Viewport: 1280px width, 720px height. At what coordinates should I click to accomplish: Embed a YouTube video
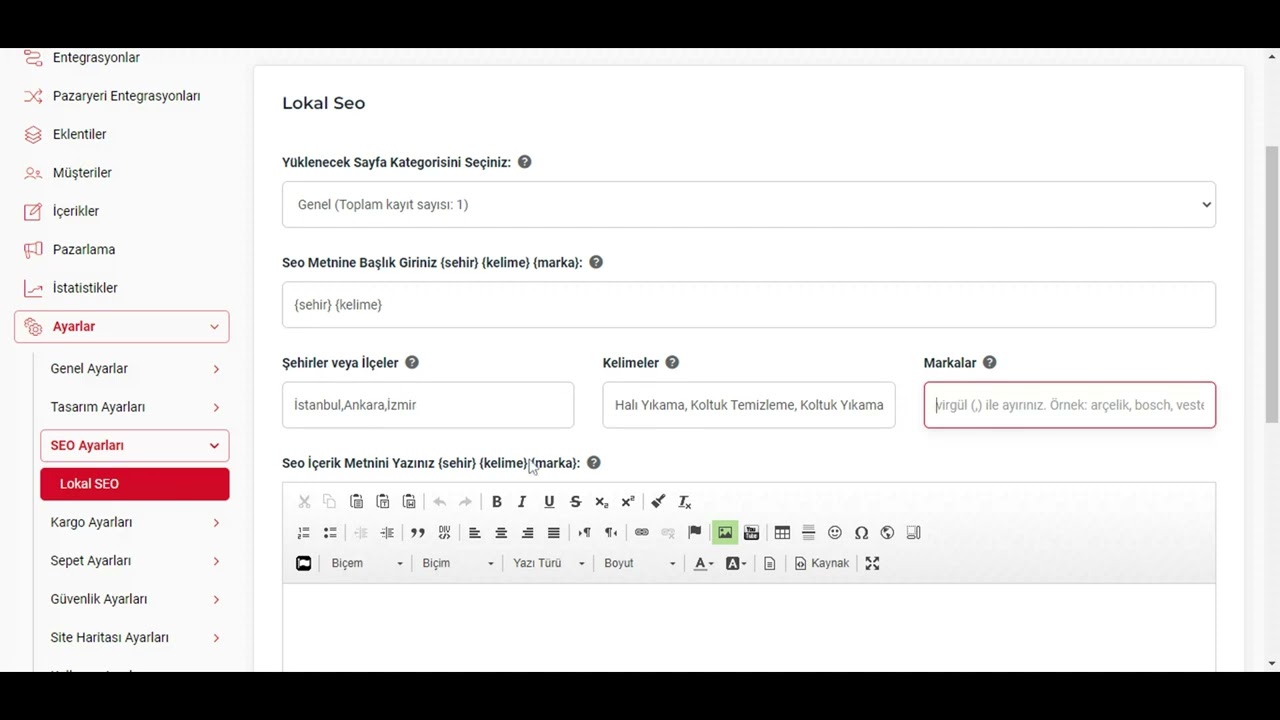point(751,533)
